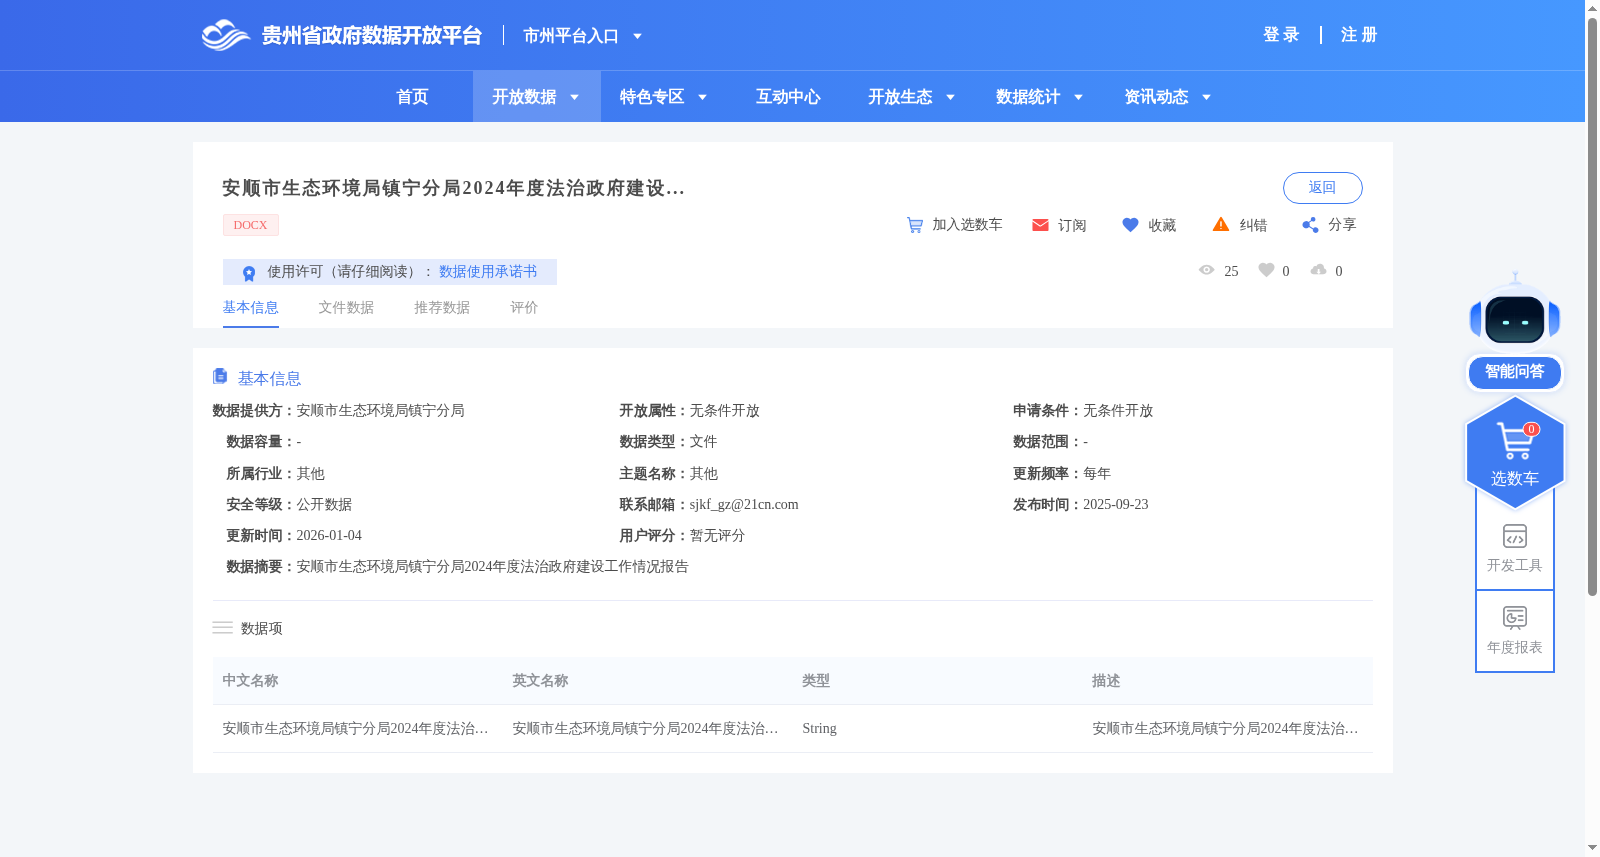The image size is (1600, 857).
Task: Switch to the 评价 tab
Action: click(524, 308)
